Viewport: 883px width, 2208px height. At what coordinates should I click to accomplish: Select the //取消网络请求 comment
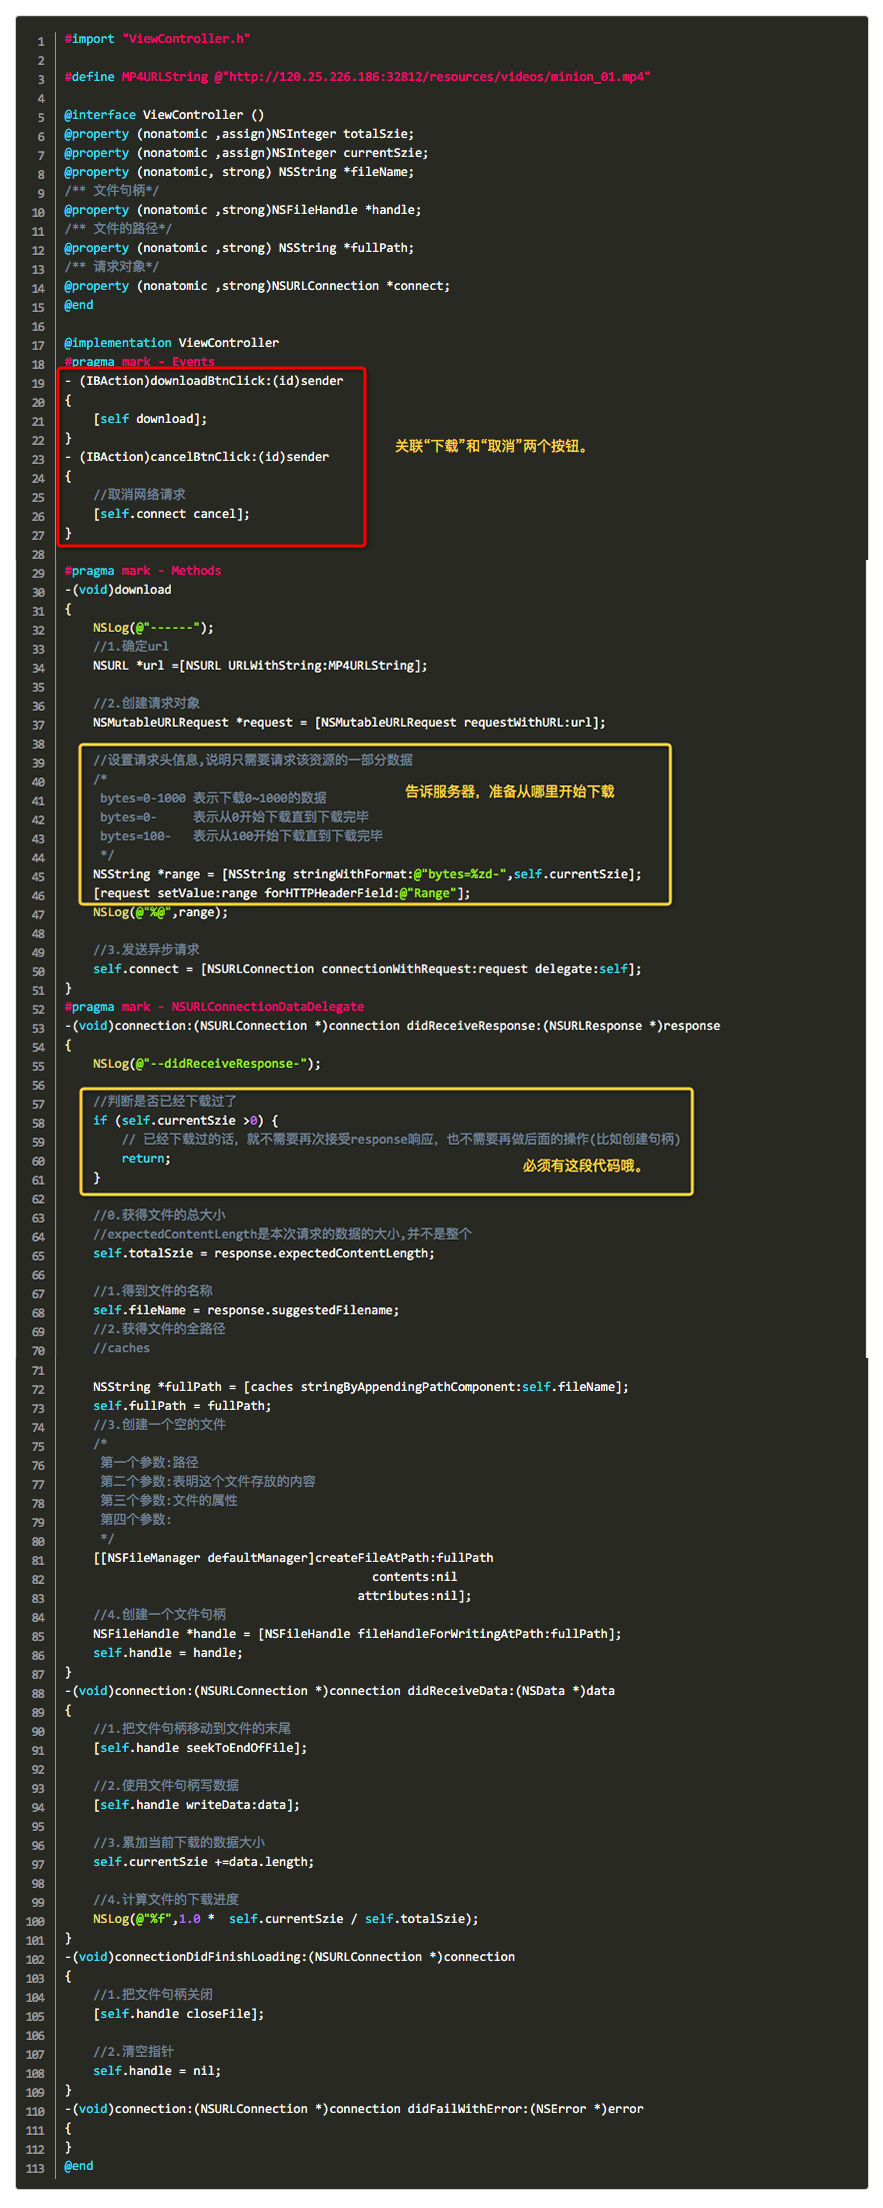click(139, 495)
